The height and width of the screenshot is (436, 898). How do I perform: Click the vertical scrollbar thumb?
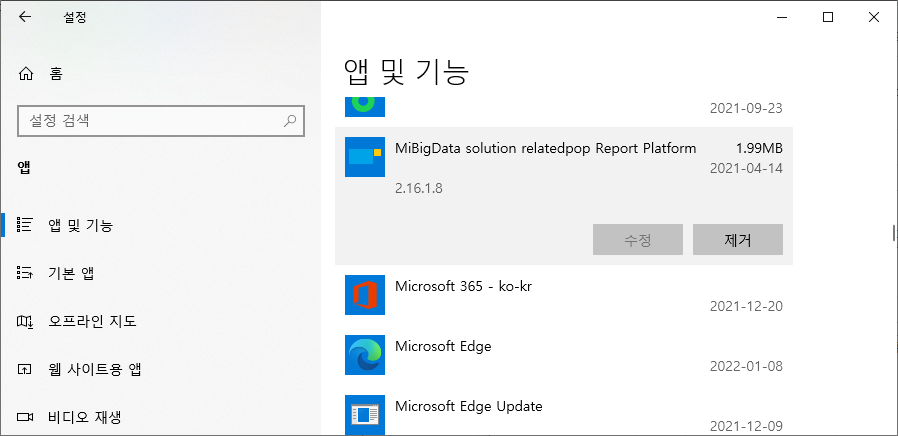[893, 233]
